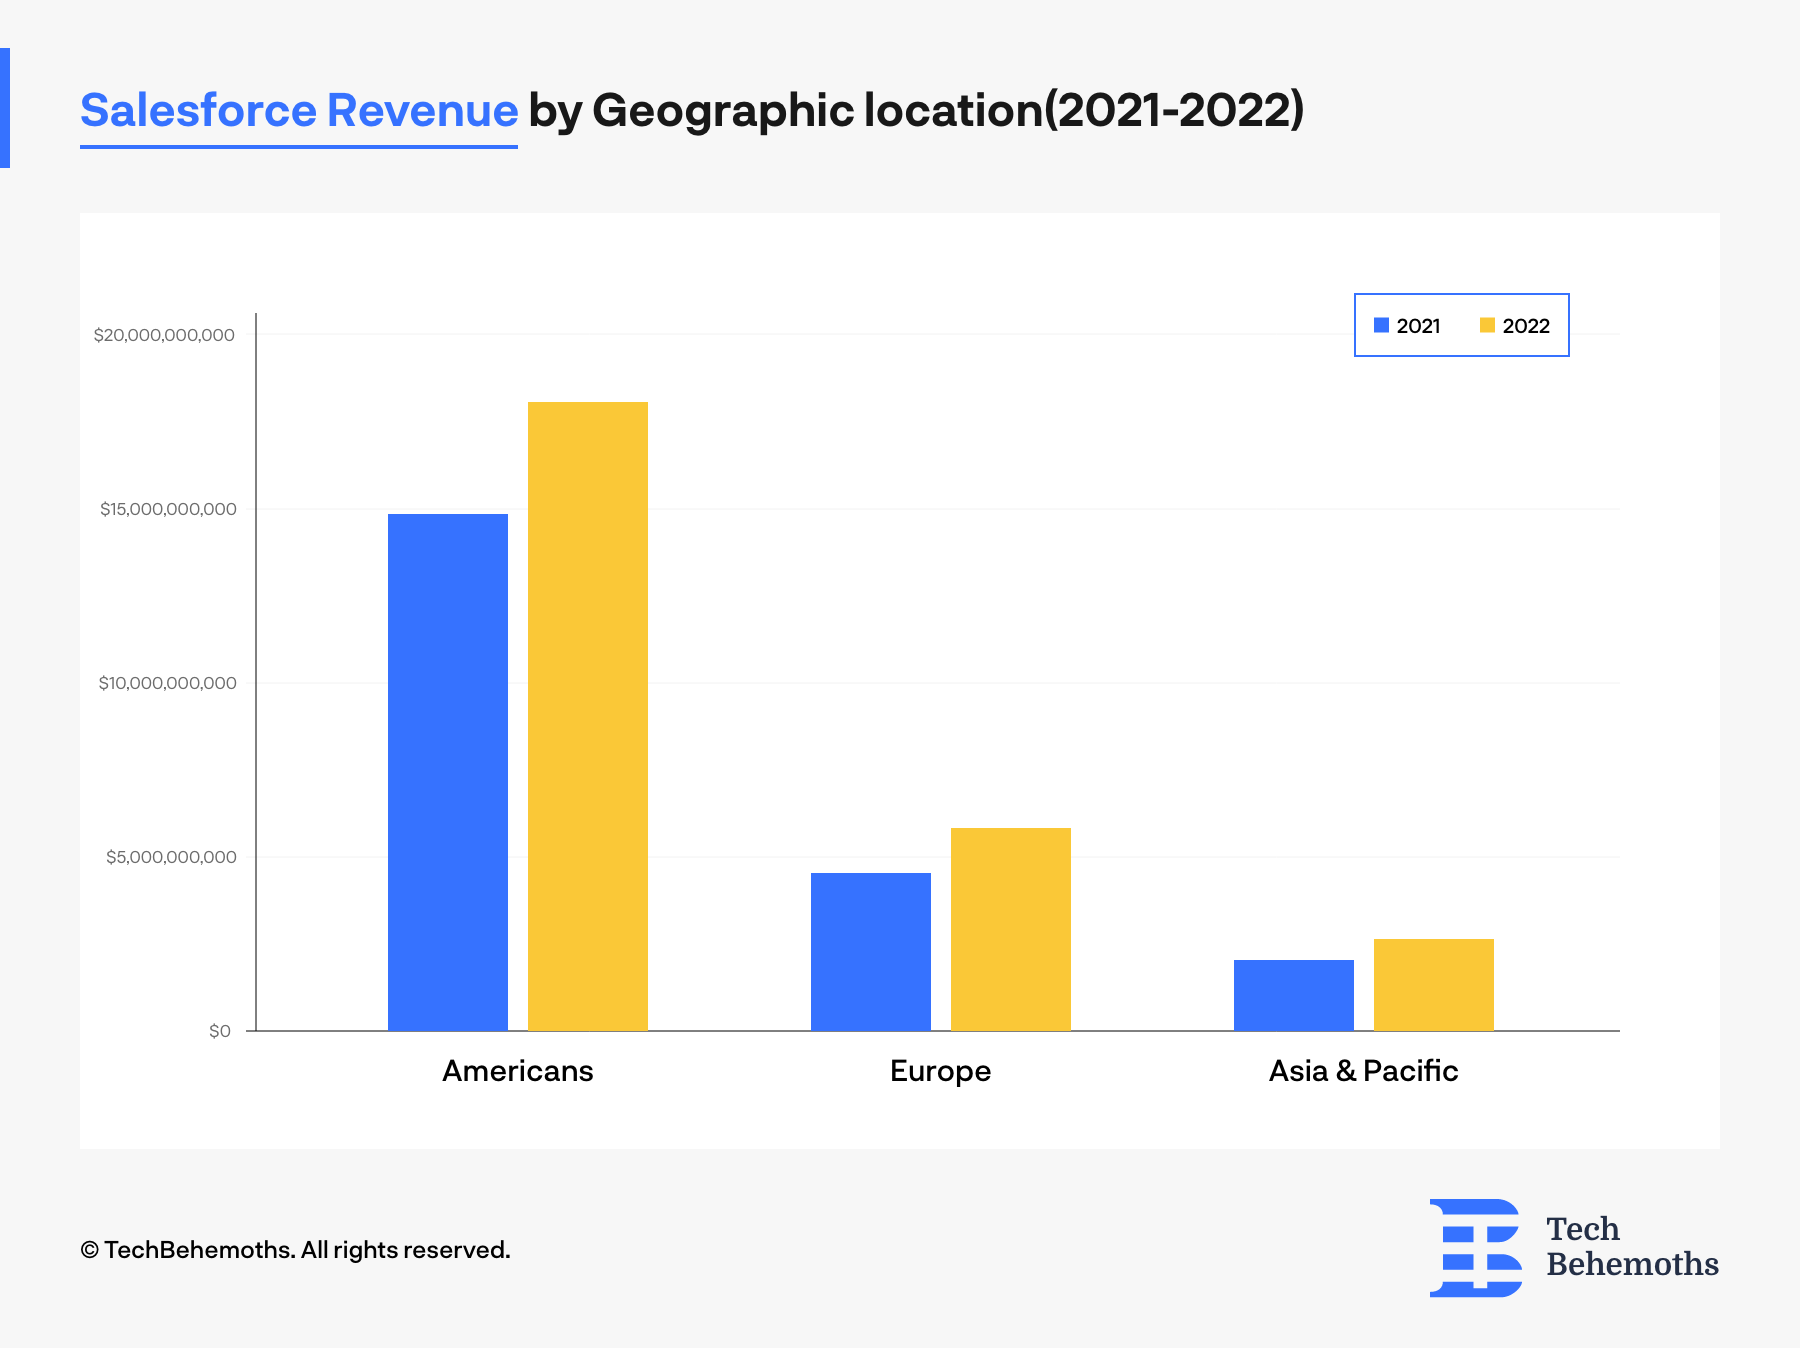The width and height of the screenshot is (1800, 1348).
Task: Click the Europe 2022 yellow bar
Action: 1011,929
